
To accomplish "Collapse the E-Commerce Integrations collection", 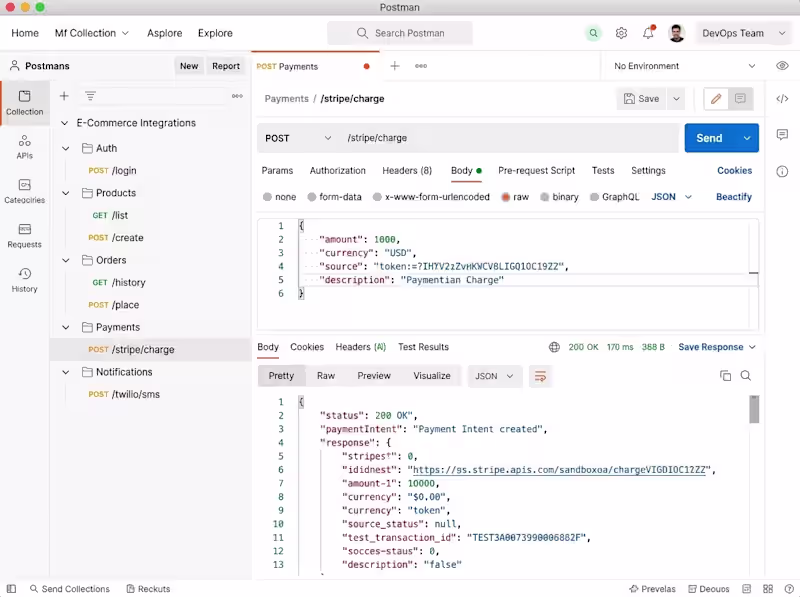I will point(65,123).
